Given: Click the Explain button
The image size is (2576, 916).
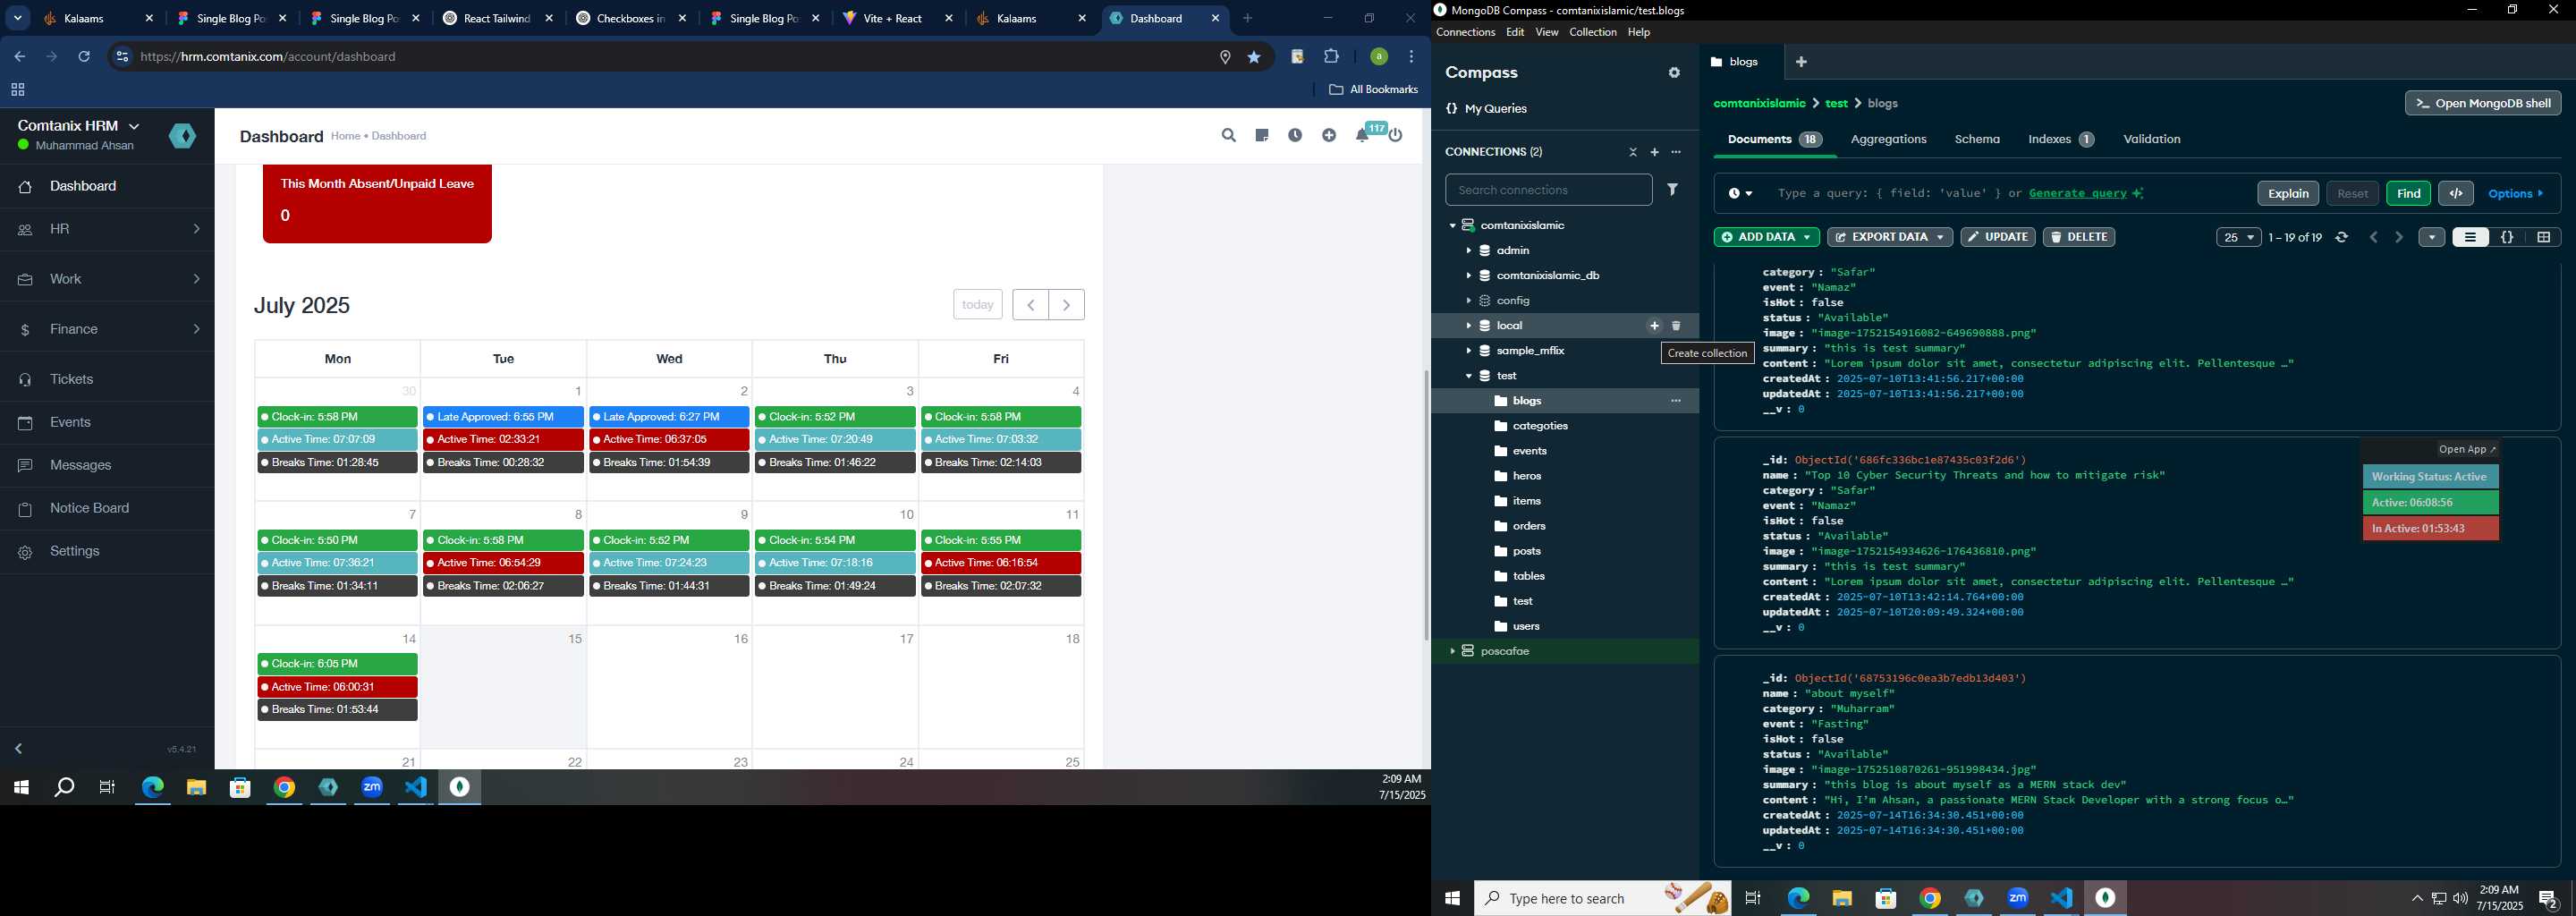Looking at the screenshot, I should click(x=2287, y=193).
